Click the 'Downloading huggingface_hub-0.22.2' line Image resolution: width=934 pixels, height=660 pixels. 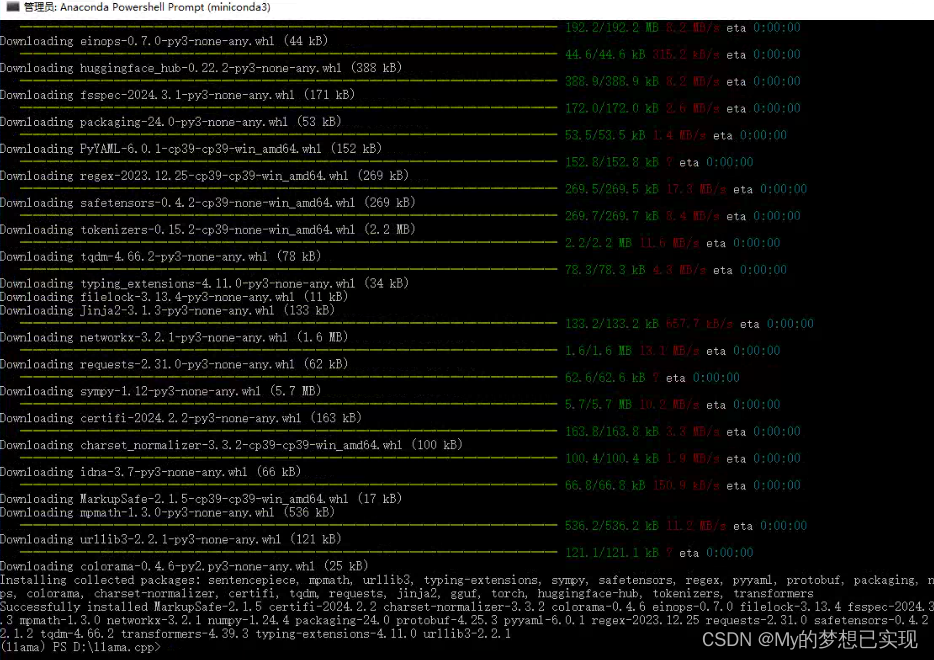pos(201,68)
